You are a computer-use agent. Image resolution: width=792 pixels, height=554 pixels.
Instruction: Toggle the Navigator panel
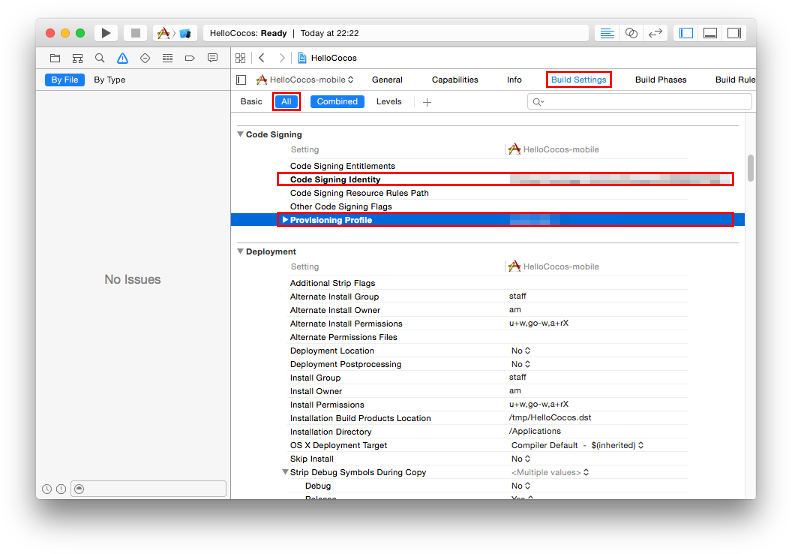(x=686, y=33)
